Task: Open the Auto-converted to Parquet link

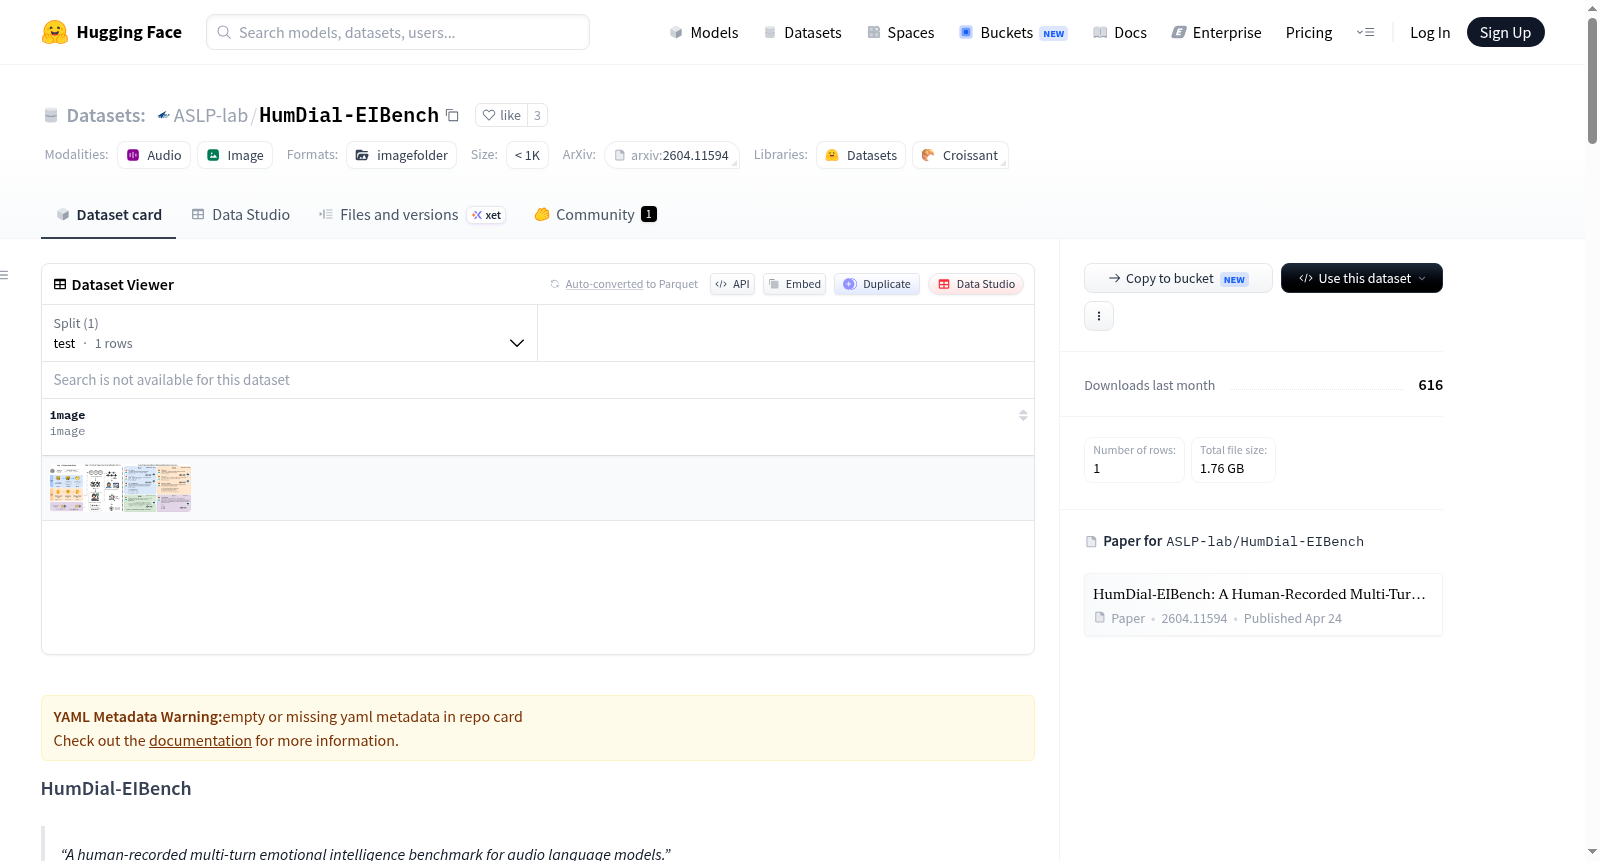Action: click(631, 284)
